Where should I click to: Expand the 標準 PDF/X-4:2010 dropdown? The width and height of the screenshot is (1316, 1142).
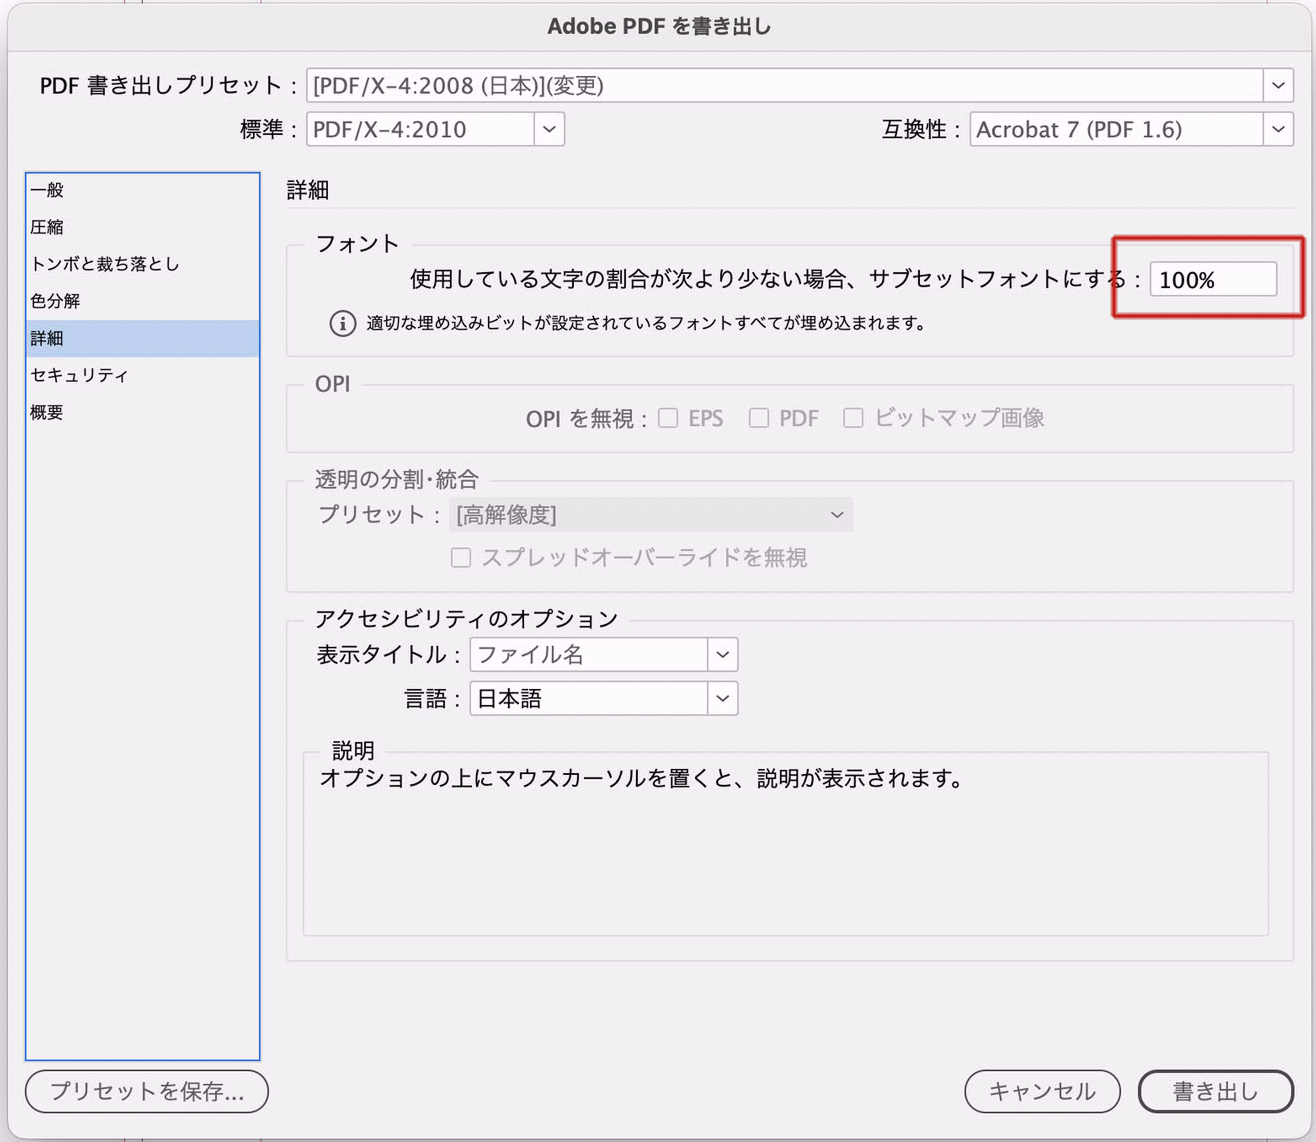[548, 130]
